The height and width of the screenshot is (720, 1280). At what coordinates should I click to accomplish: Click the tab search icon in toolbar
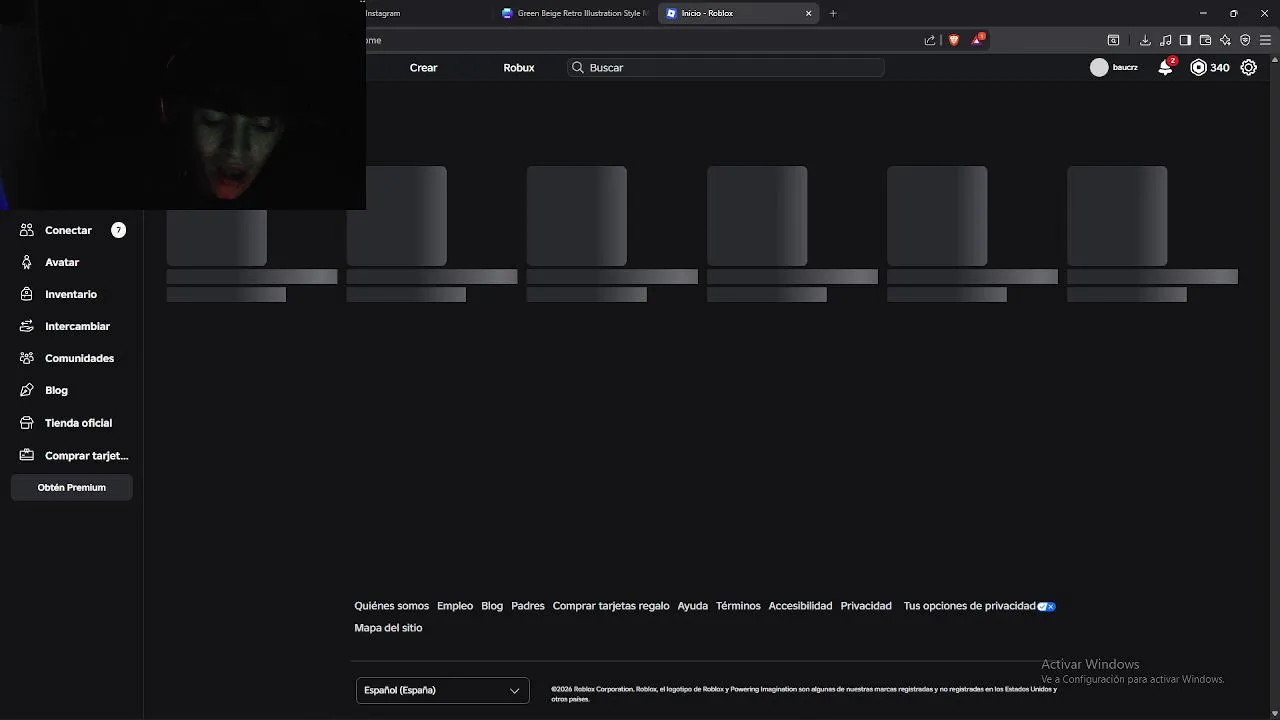coord(1113,40)
